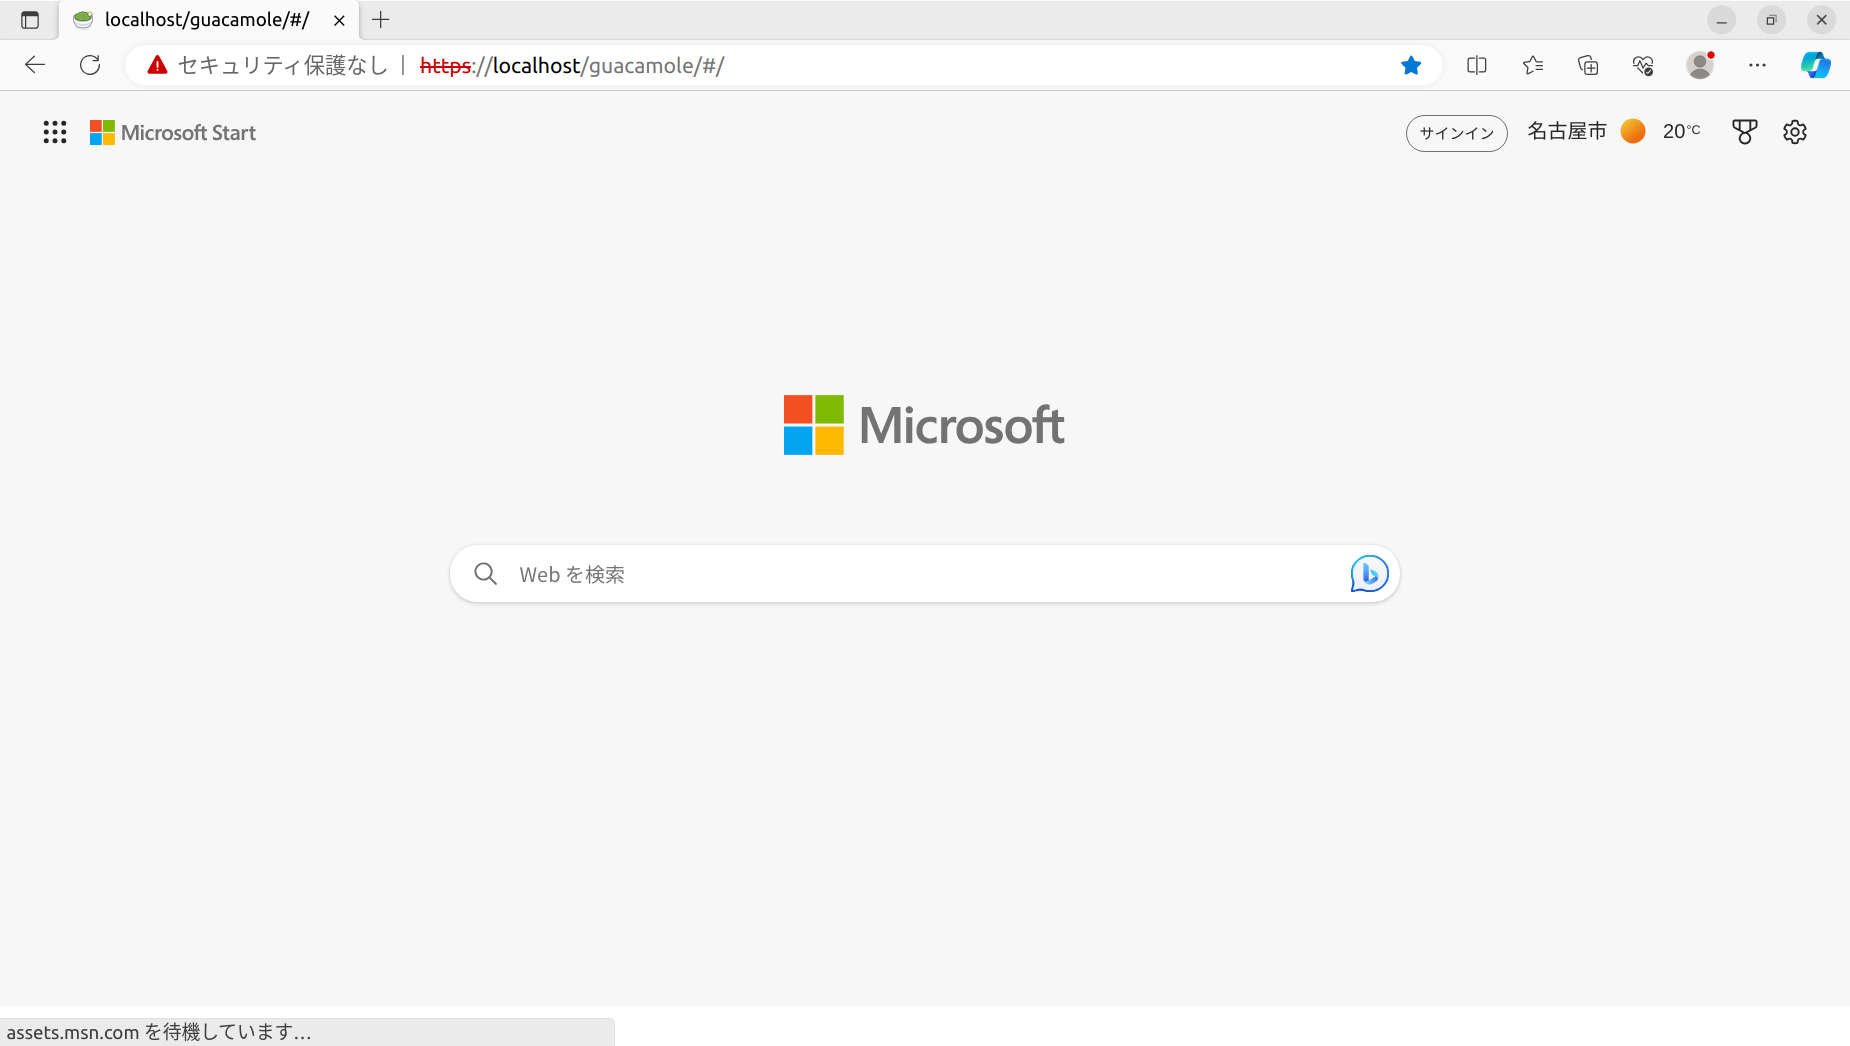Go back using the back arrow
Image resolution: width=1850 pixels, height=1046 pixels.
point(35,65)
